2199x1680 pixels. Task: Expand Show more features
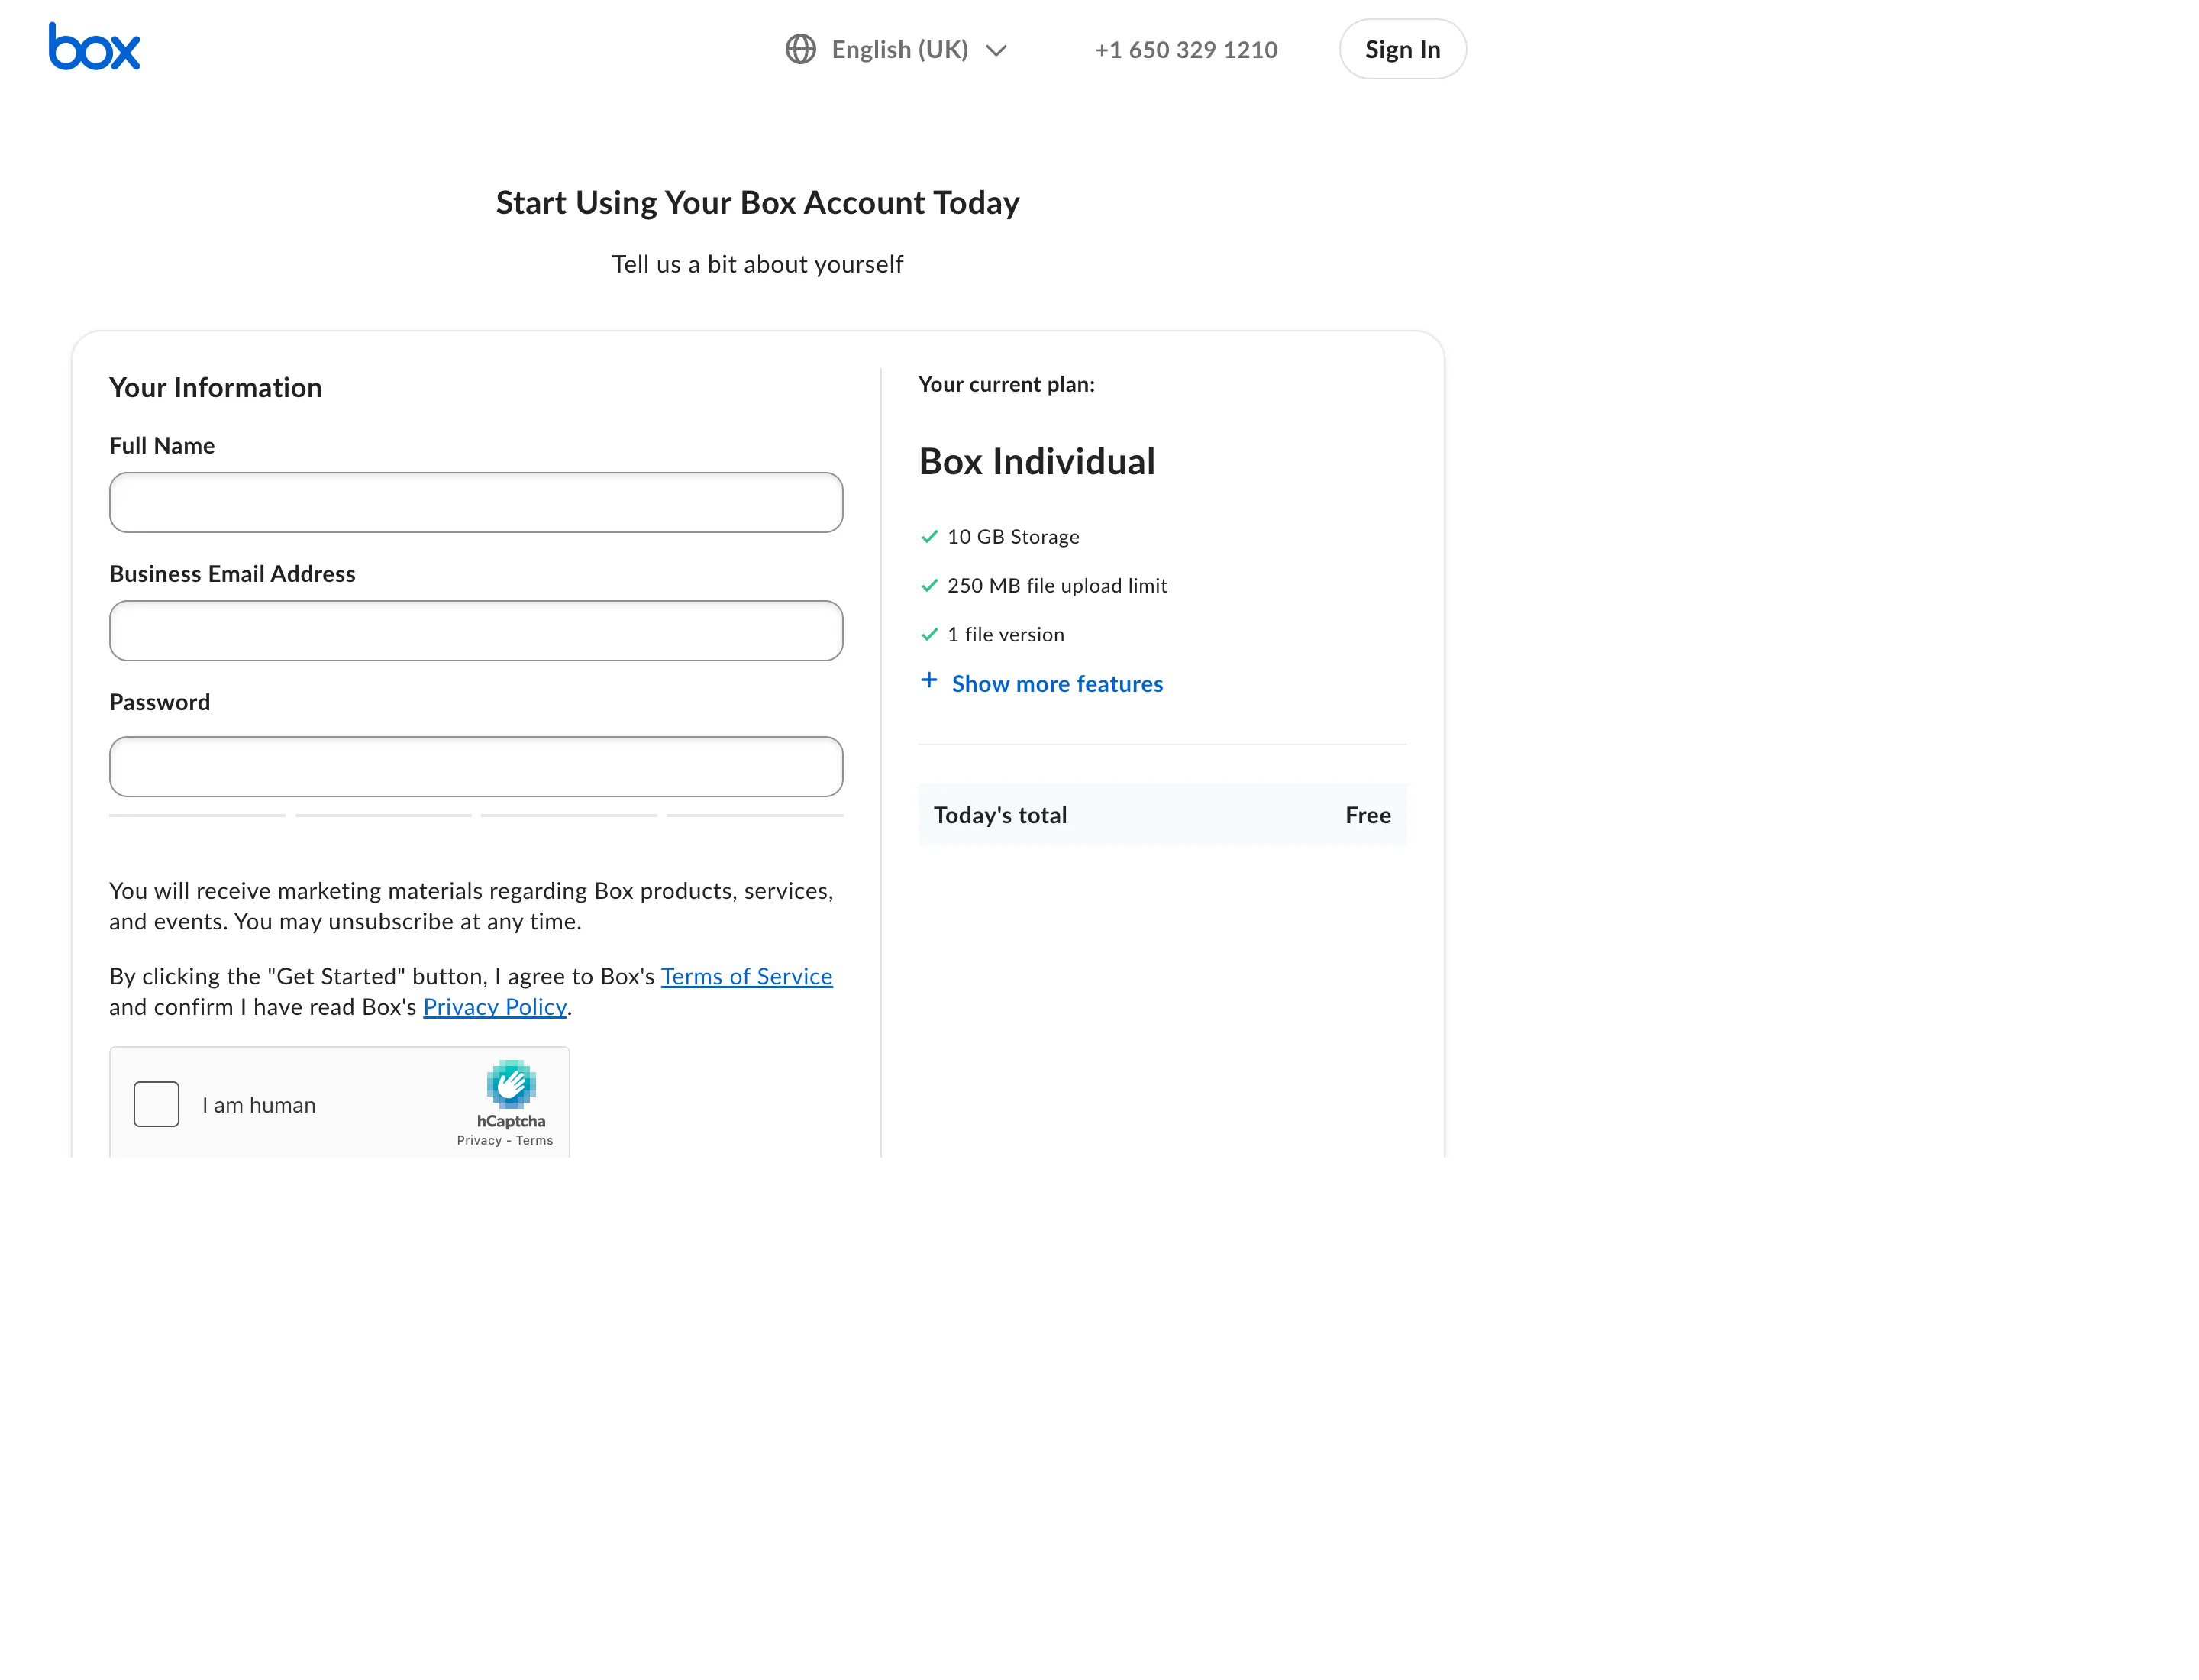[1057, 683]
